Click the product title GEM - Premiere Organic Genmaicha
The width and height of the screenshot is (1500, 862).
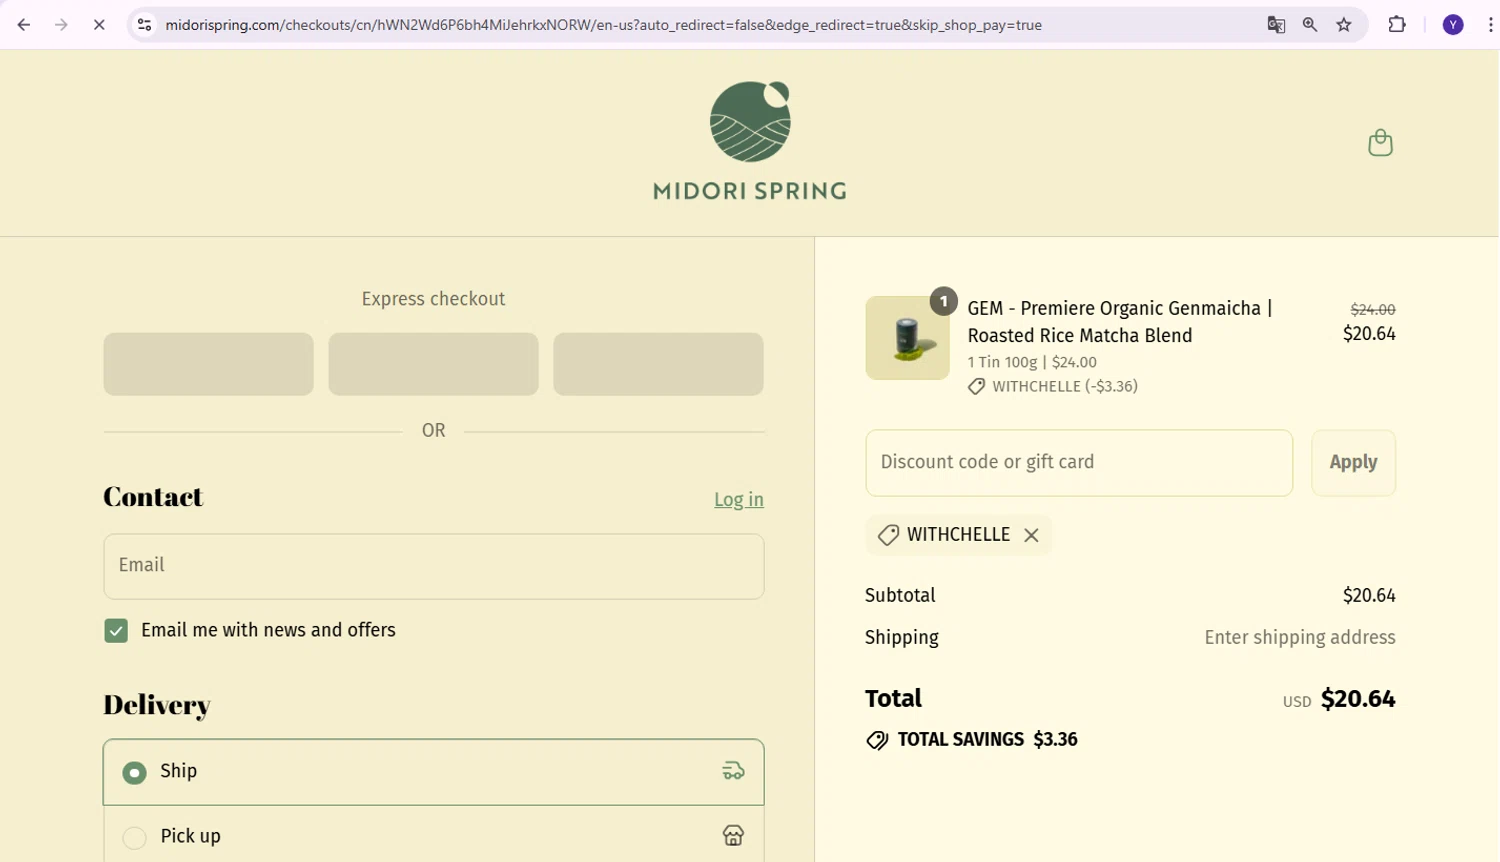[x=1120, y=322]
